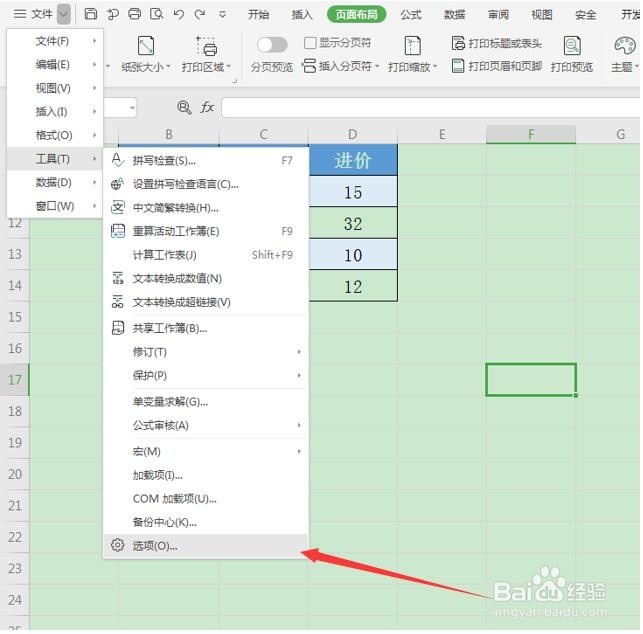Open the 视图(V) menu entry
Screen dimensions: 643x634
(x=55, y=88)
